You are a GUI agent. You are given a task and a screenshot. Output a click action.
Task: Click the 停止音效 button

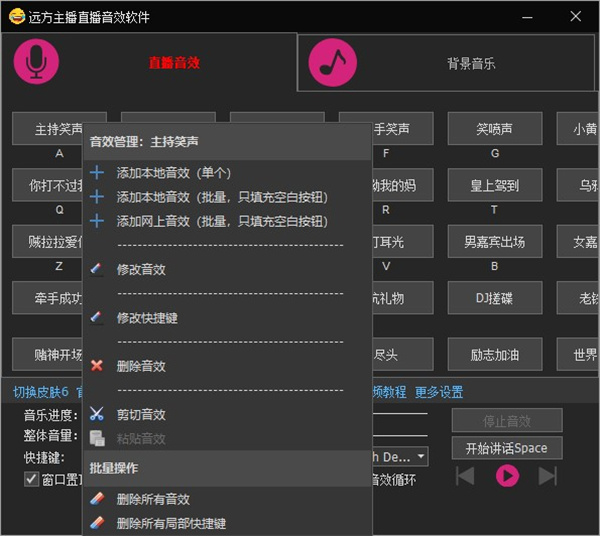pyautogui.click(x=507, y=420)
